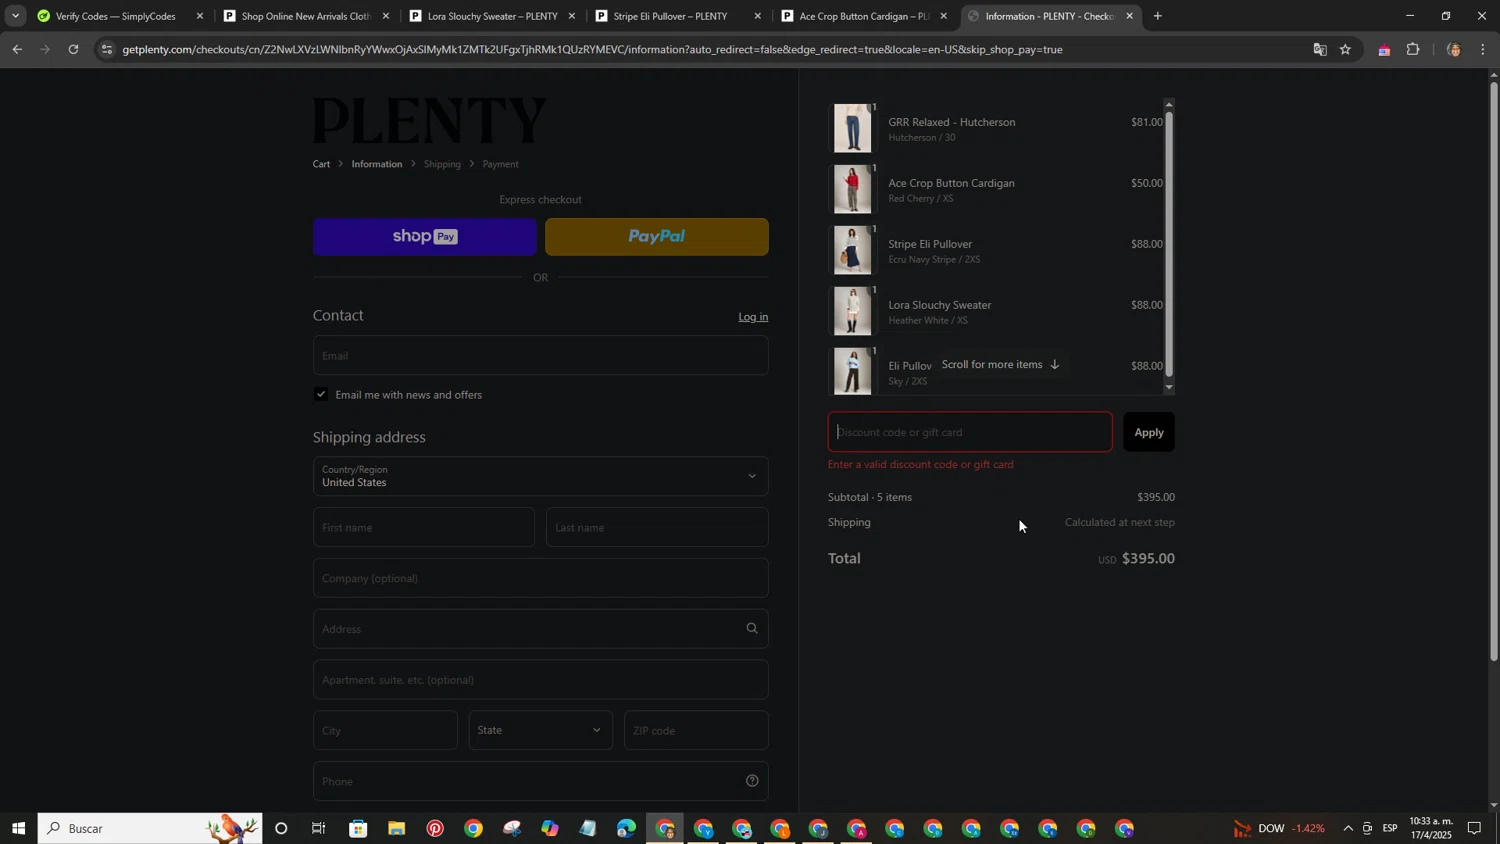
Task: Focus the ZIP code field
Action: (x=696, y=730)
